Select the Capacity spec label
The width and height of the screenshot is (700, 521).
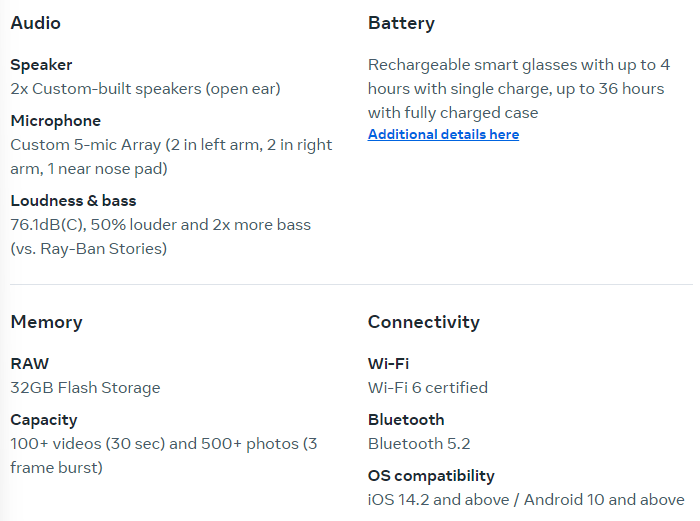click(43, 420)
